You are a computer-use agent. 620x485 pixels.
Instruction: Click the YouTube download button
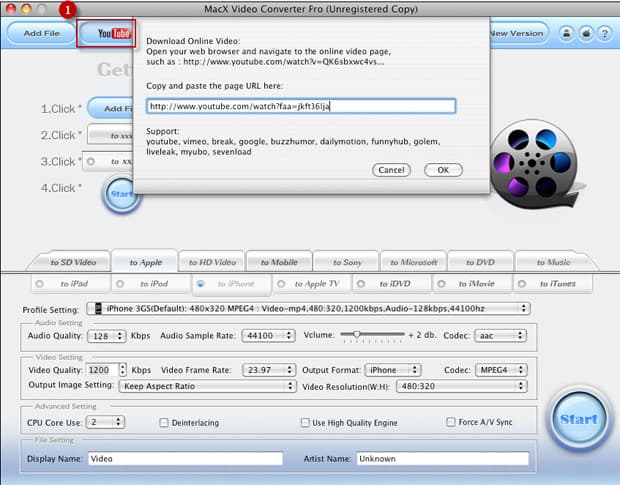[x=106, y=34]
